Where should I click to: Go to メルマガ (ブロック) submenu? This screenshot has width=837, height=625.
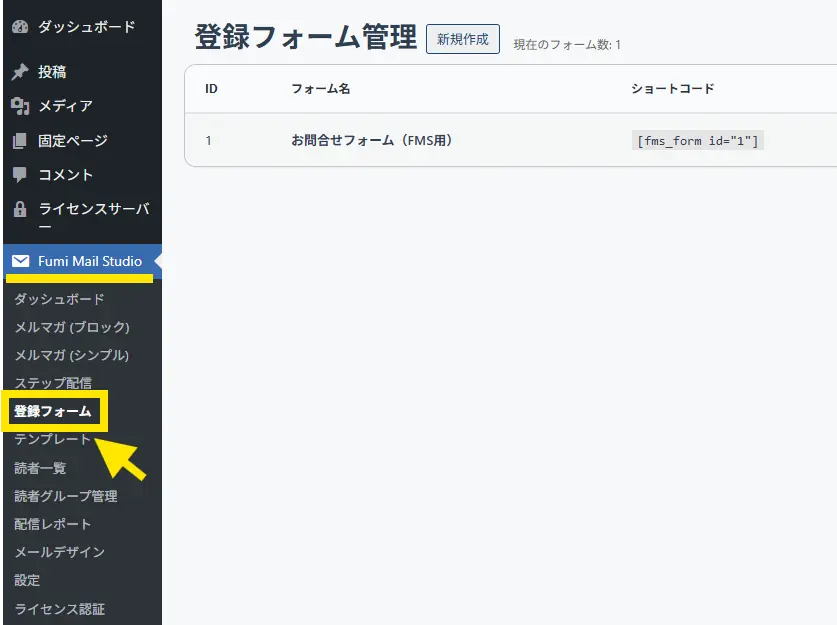[72, 327]
